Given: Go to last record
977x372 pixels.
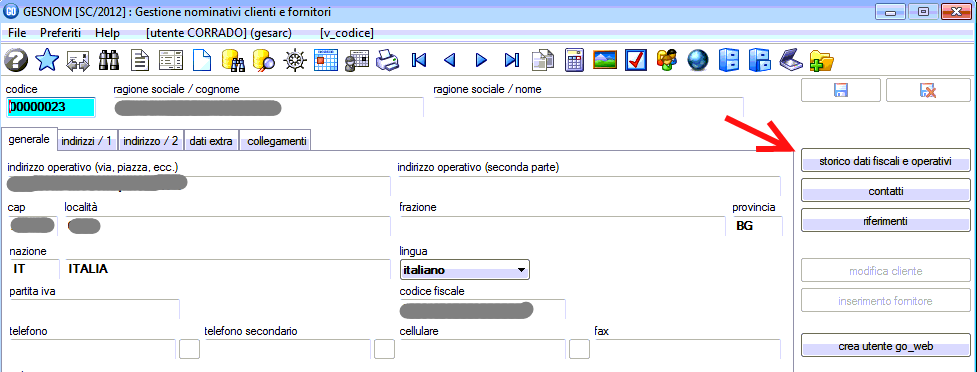Looking at the screenshot, I should [512, 60].
